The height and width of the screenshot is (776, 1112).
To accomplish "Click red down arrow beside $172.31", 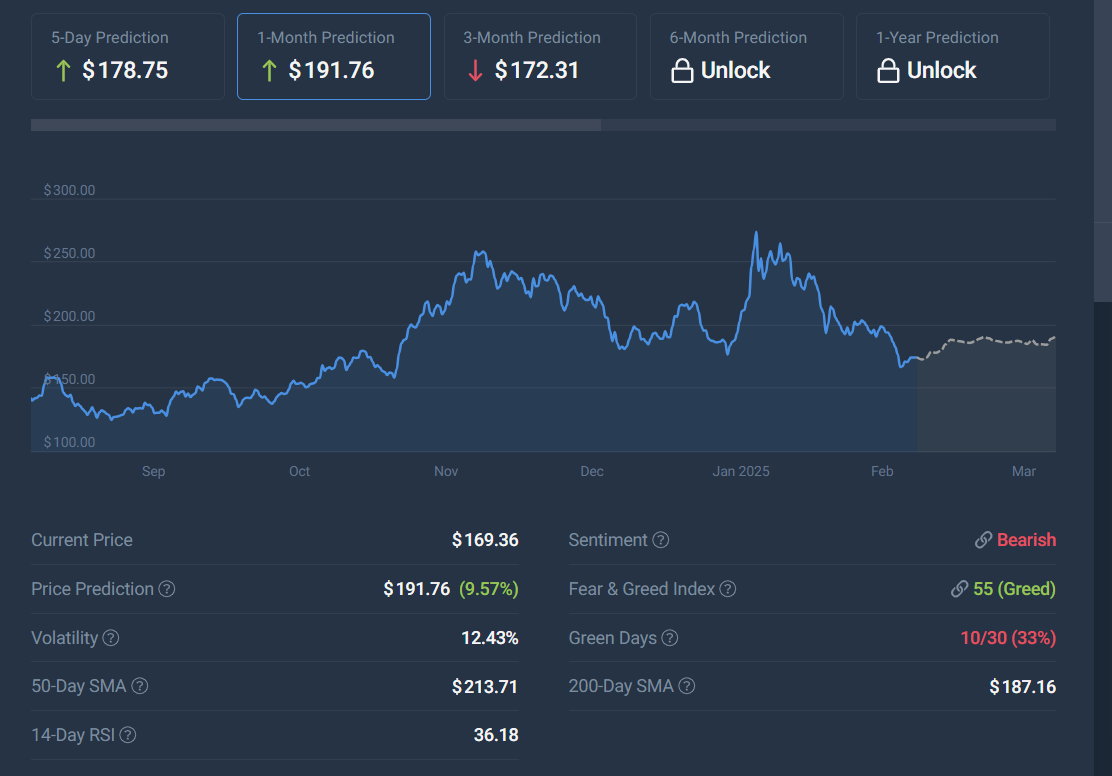I will pyautogui.click(x=475, y=71).
